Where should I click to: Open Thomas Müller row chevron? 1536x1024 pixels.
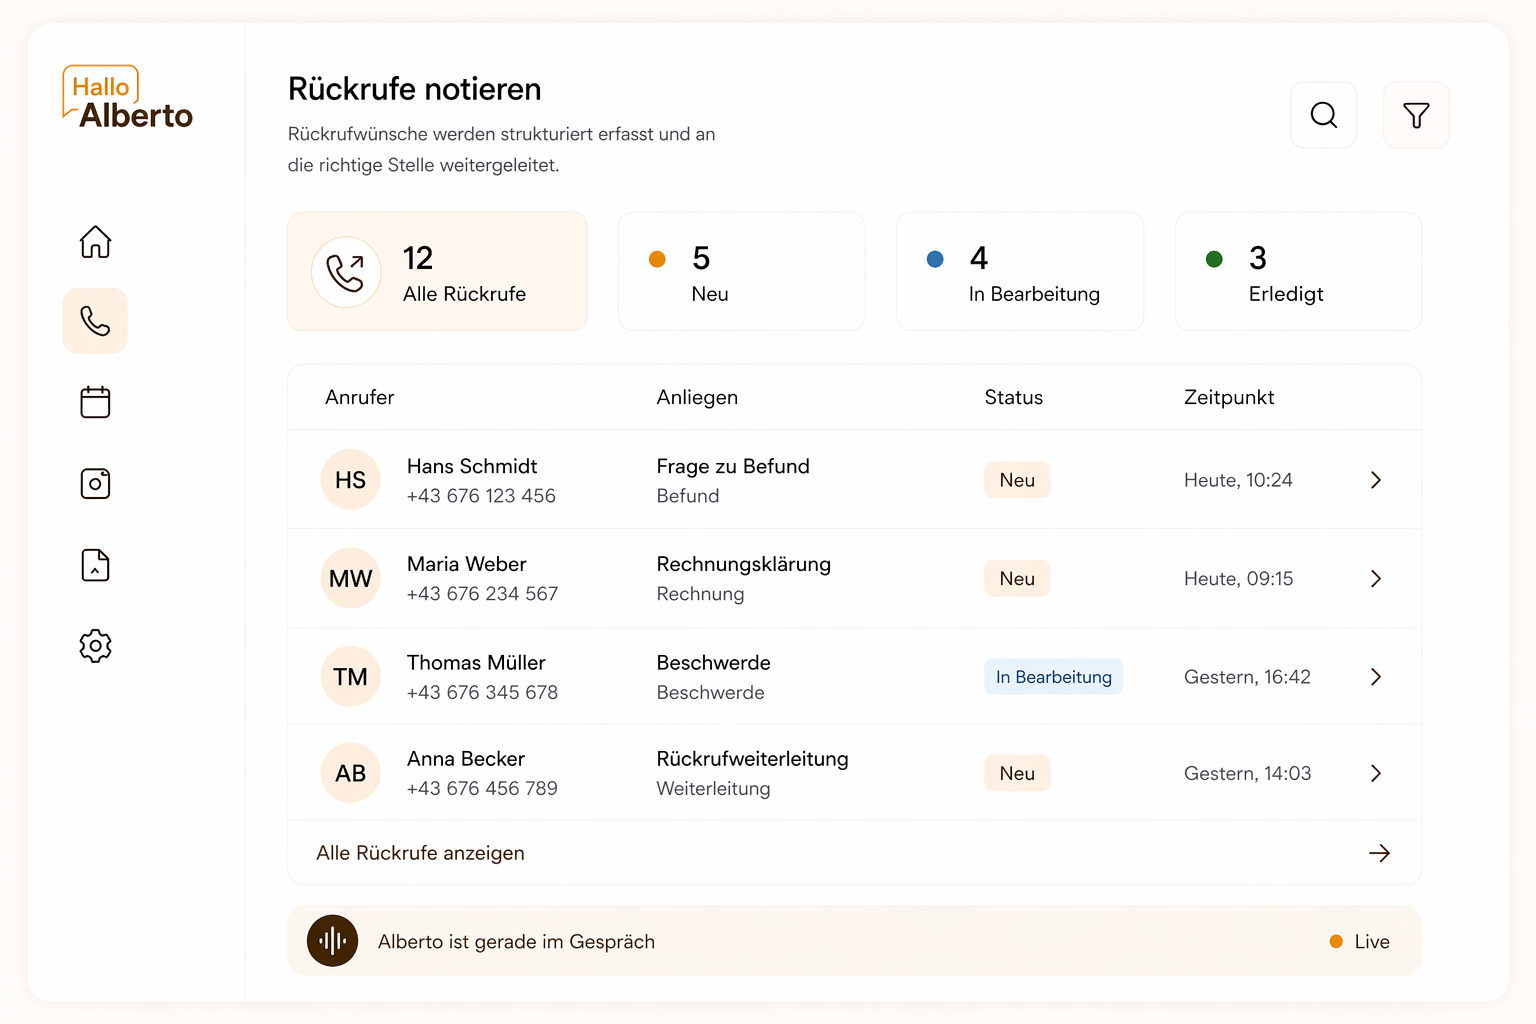(x=1376, y=677)
